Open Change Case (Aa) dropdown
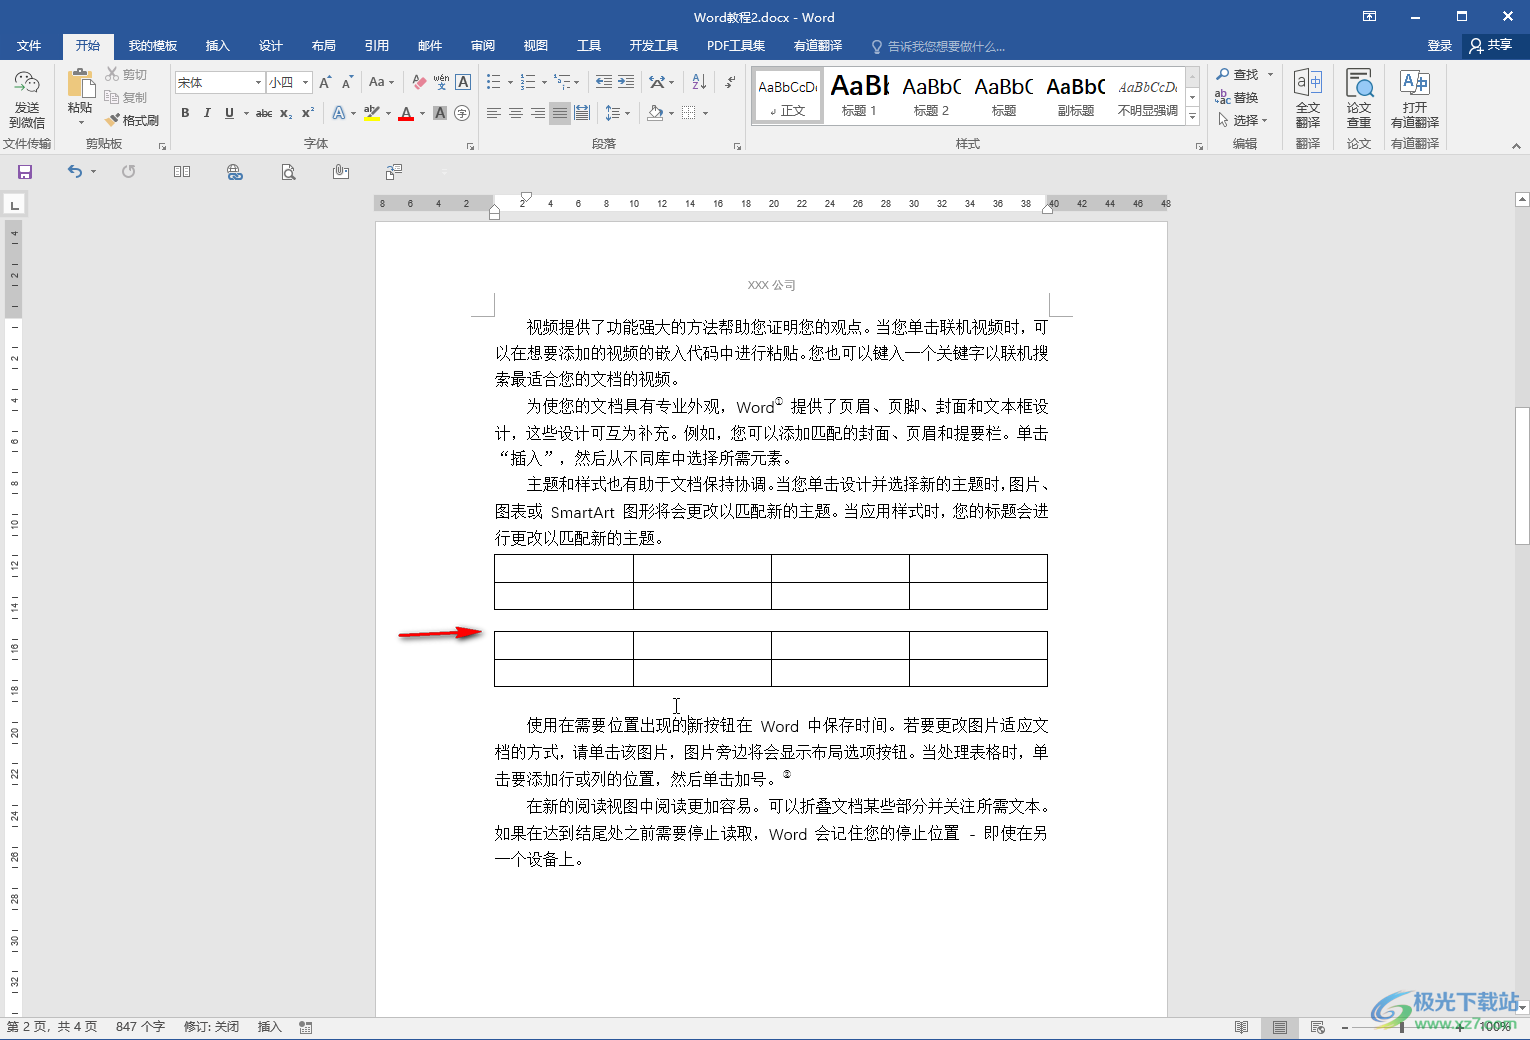The image size is (1530, 1040). (381, 83)
